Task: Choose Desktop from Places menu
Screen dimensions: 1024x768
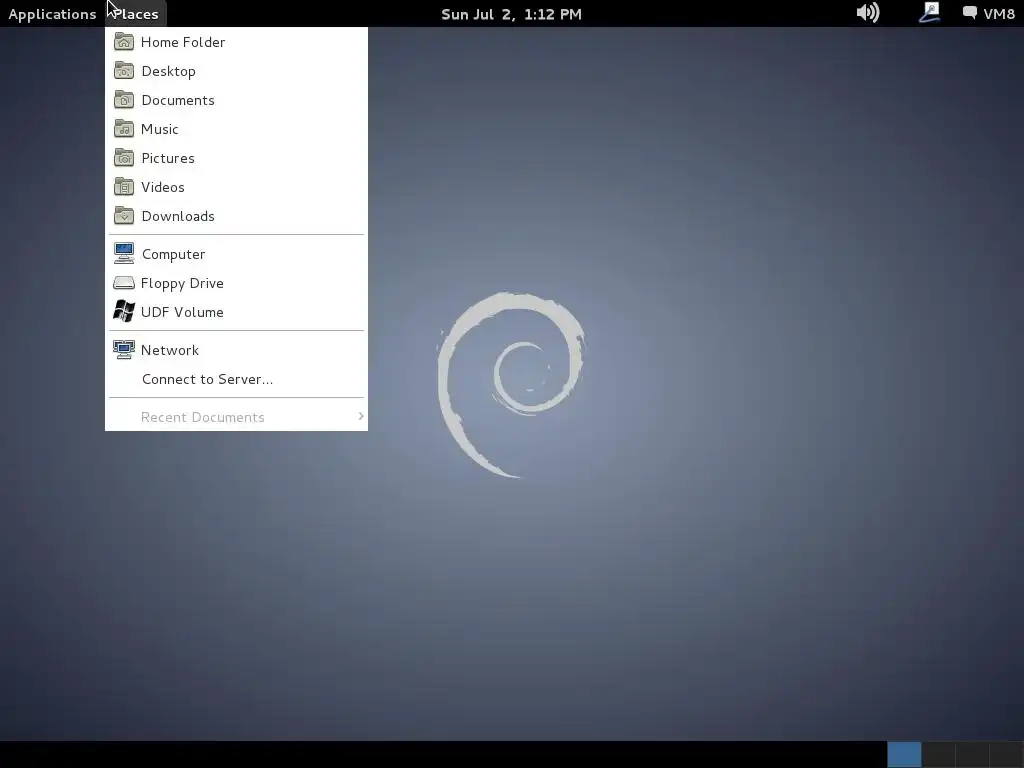Action: [168, 71]
